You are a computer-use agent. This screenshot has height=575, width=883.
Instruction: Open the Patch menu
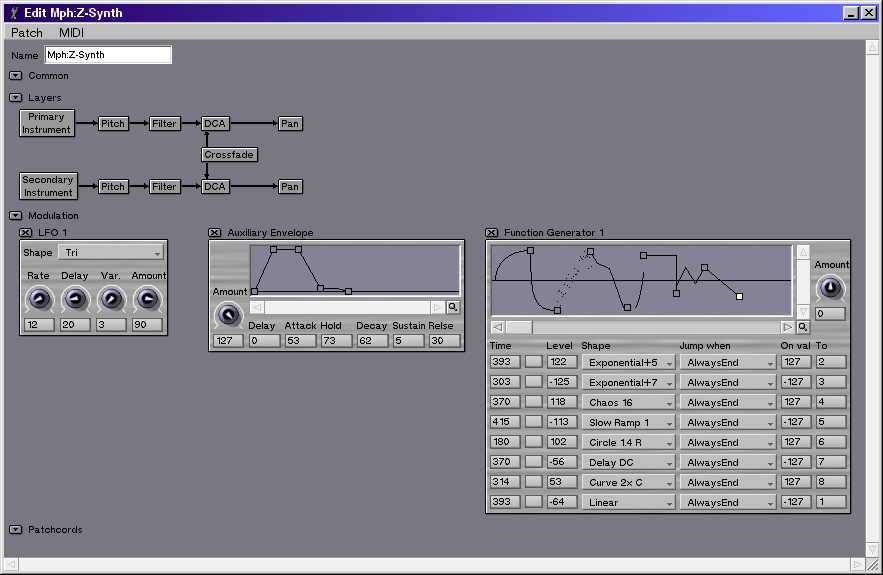click(27, 33)
